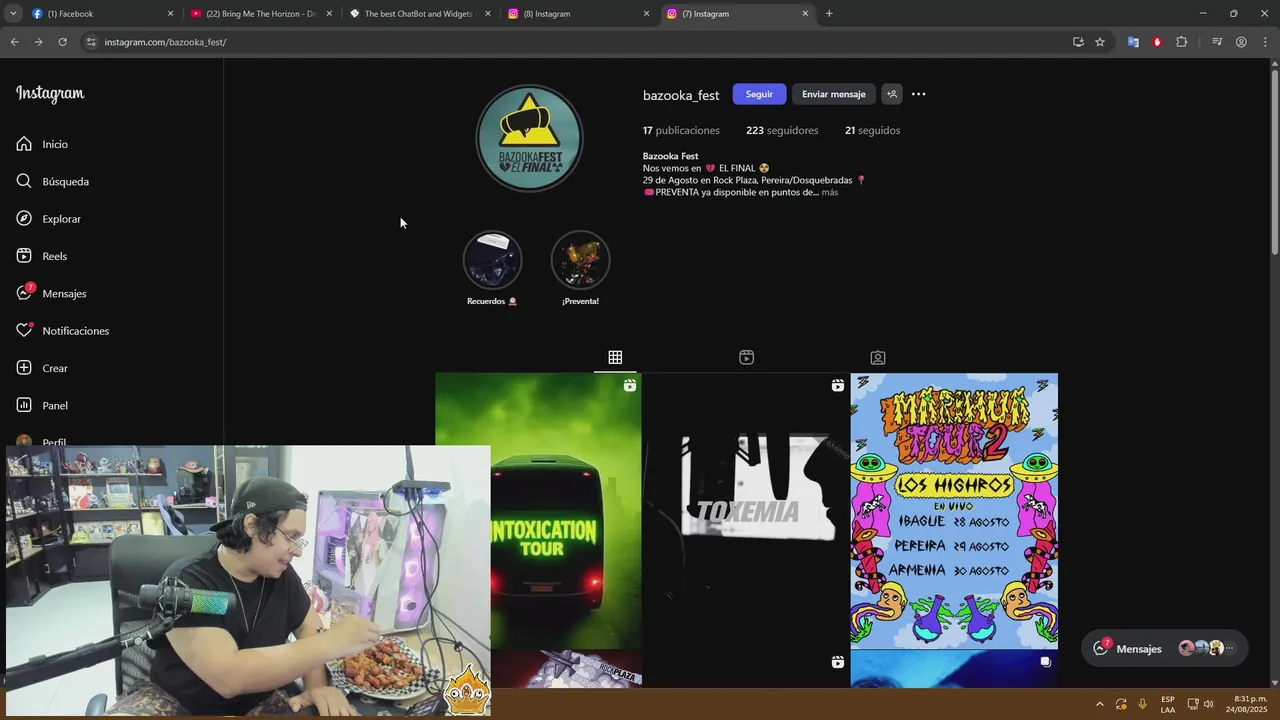The height and width of the screenshot is (720, 1280).
Task: Open Bazooka Fest profile picture
Action: [x=529, y=138]
